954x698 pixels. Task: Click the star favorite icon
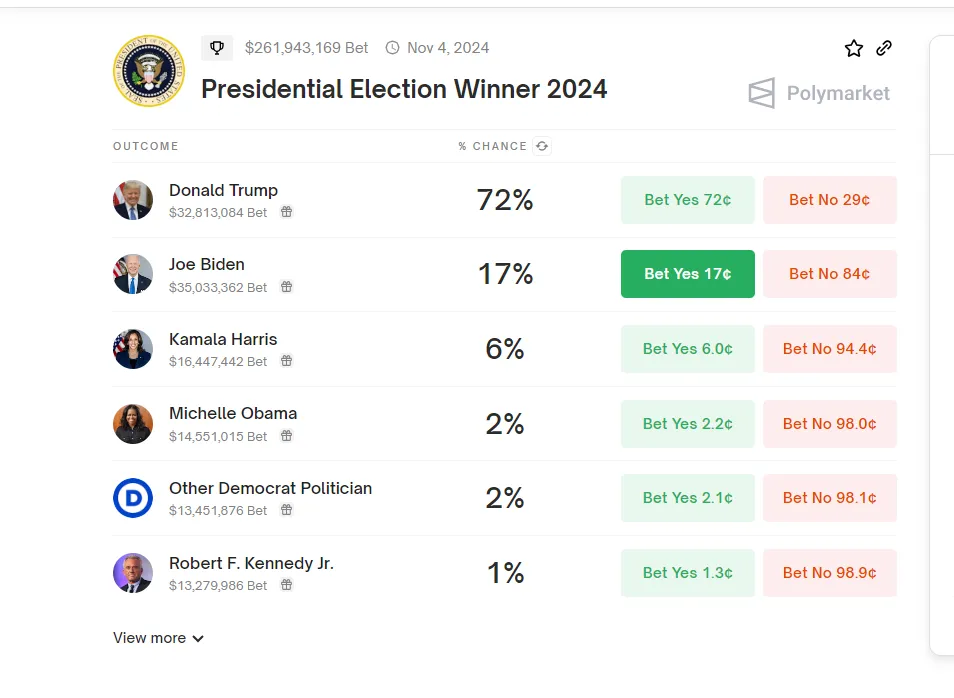coord(853,48)
